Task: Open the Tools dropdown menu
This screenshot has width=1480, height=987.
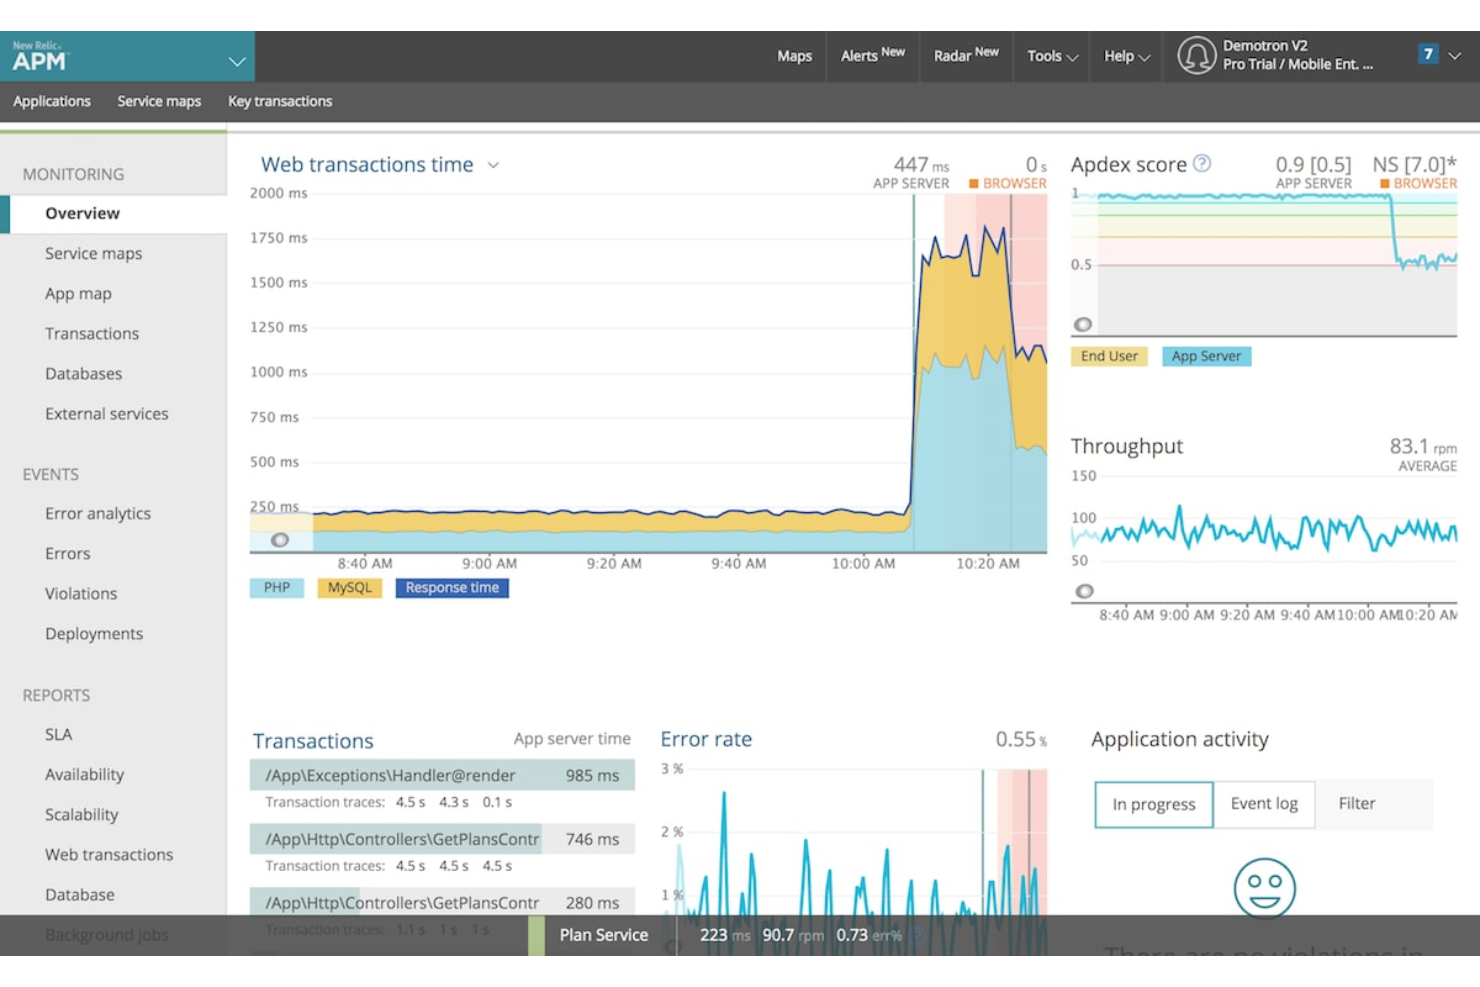Action: (x=1050, y=57)
